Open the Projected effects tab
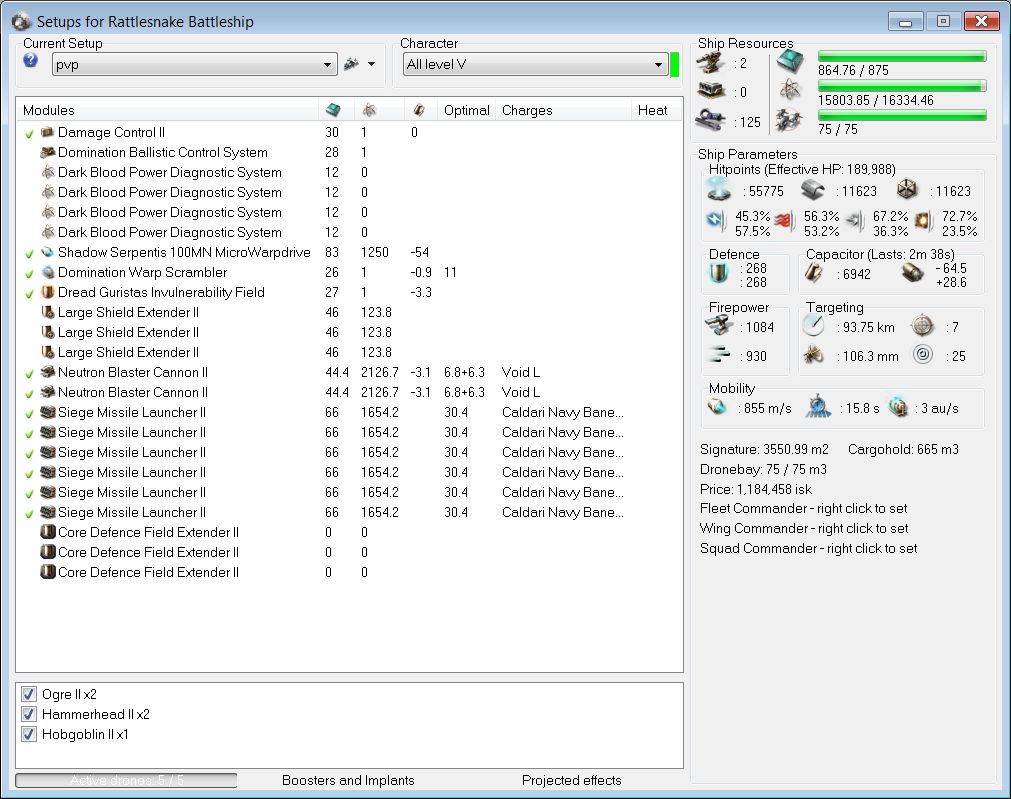1011x799 pixels. pyautogui.click(x=571, y=780)
